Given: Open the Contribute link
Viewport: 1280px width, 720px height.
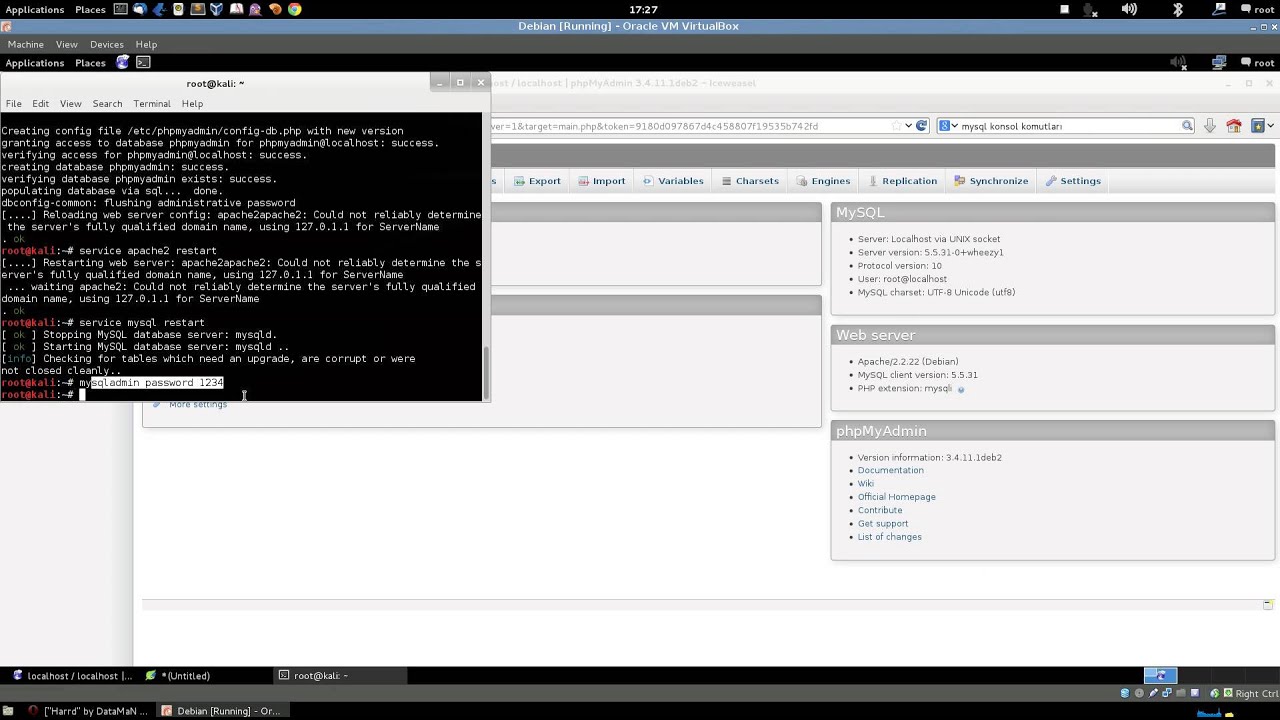Looking at the screenshot, I should pyautogui.click(x=879, y=510).
